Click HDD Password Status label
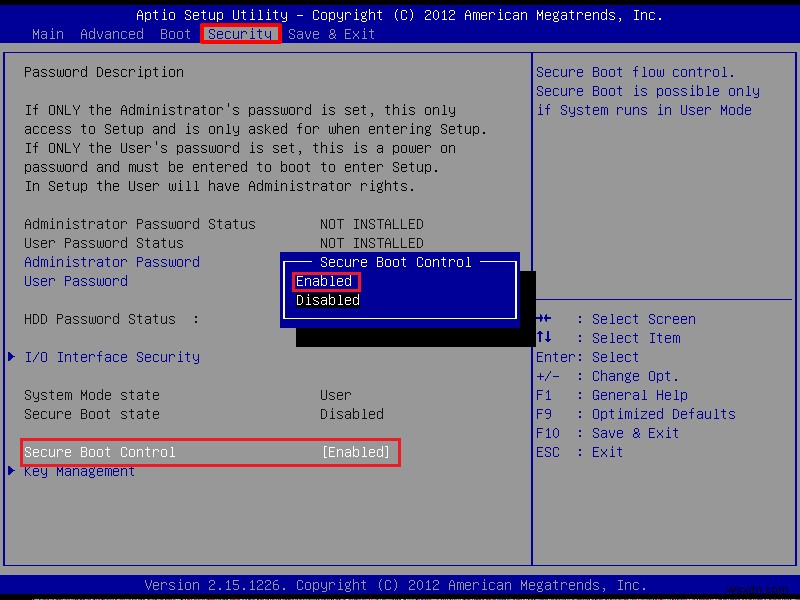The height and width of the screenshot is (600, 800). (x=111, y=319)
